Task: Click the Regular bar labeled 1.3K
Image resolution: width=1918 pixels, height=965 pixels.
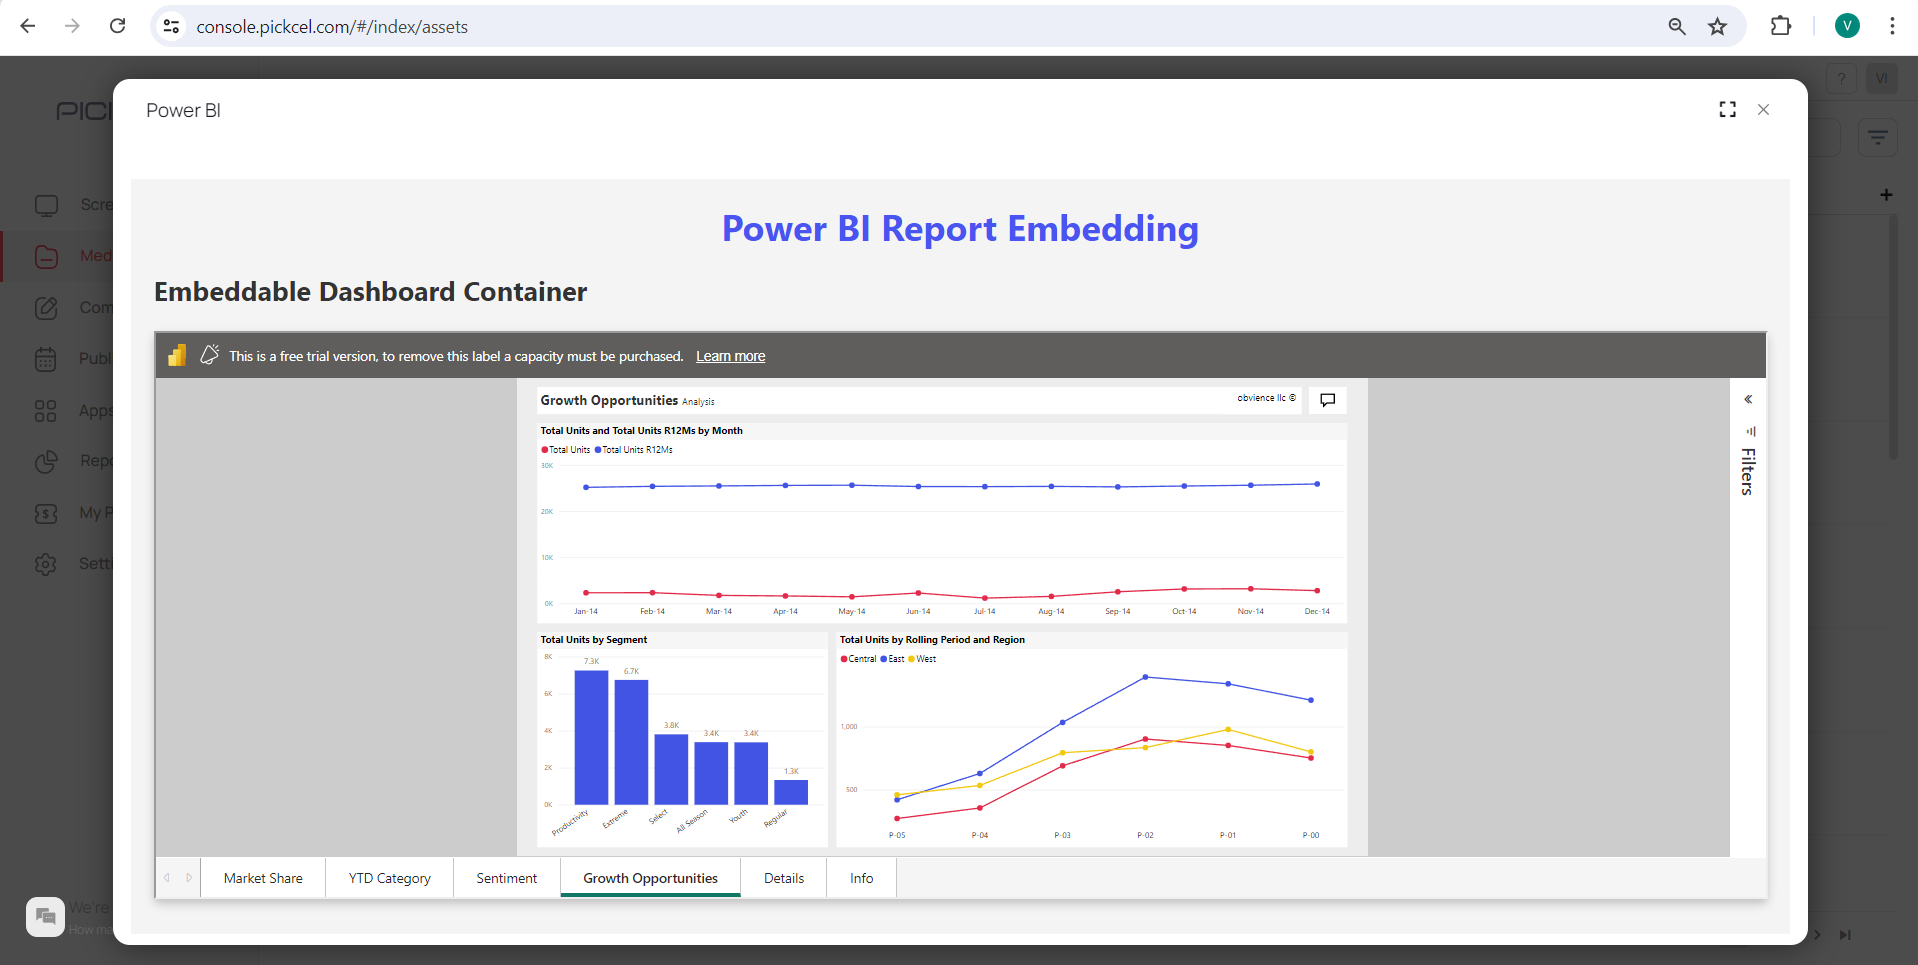Action: point(791,792)
